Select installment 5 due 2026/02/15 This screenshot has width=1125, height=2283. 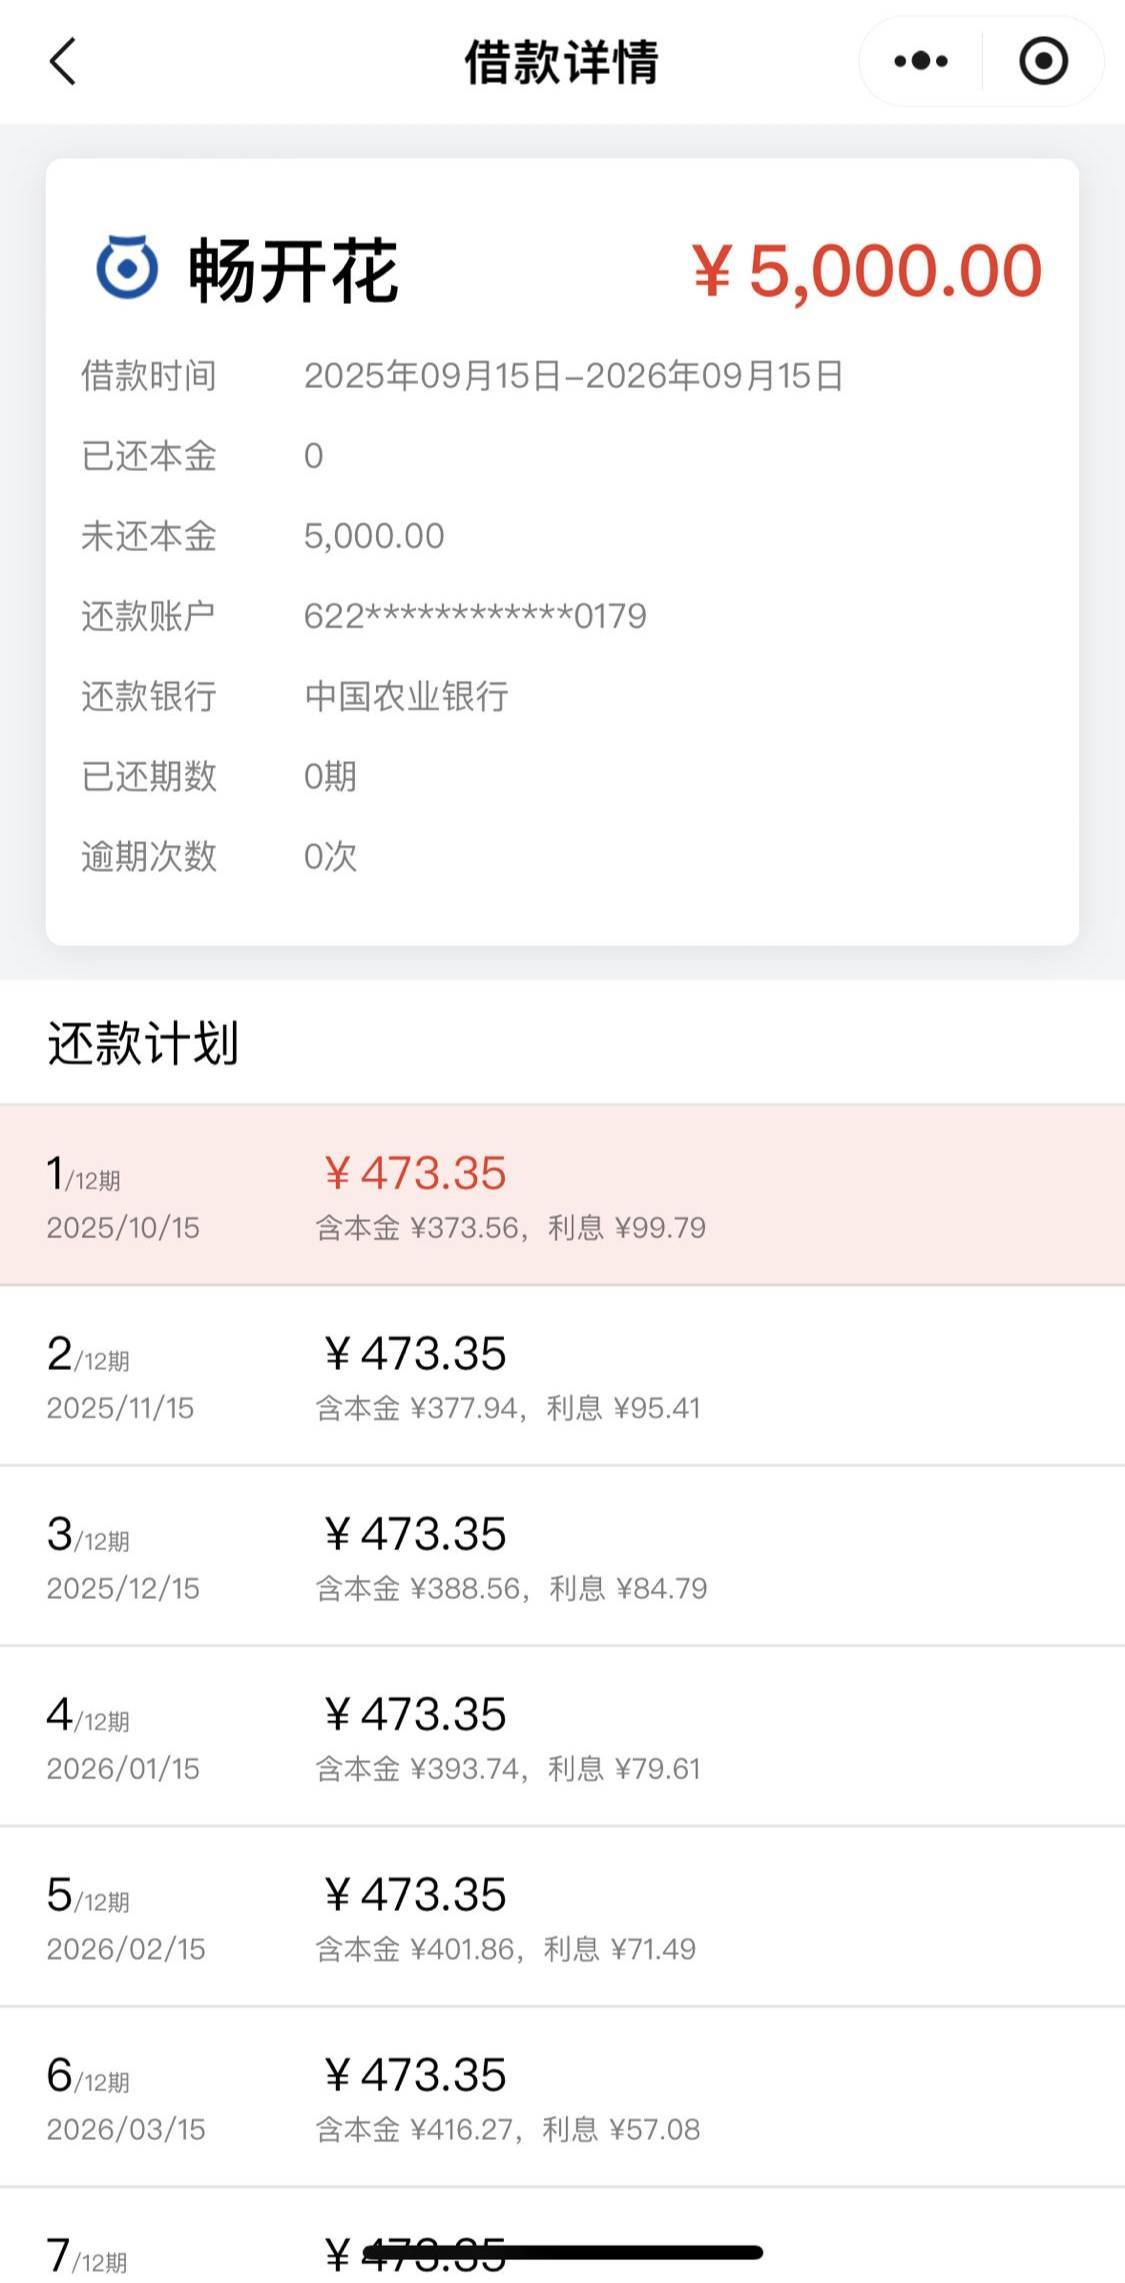point(562,1917)
